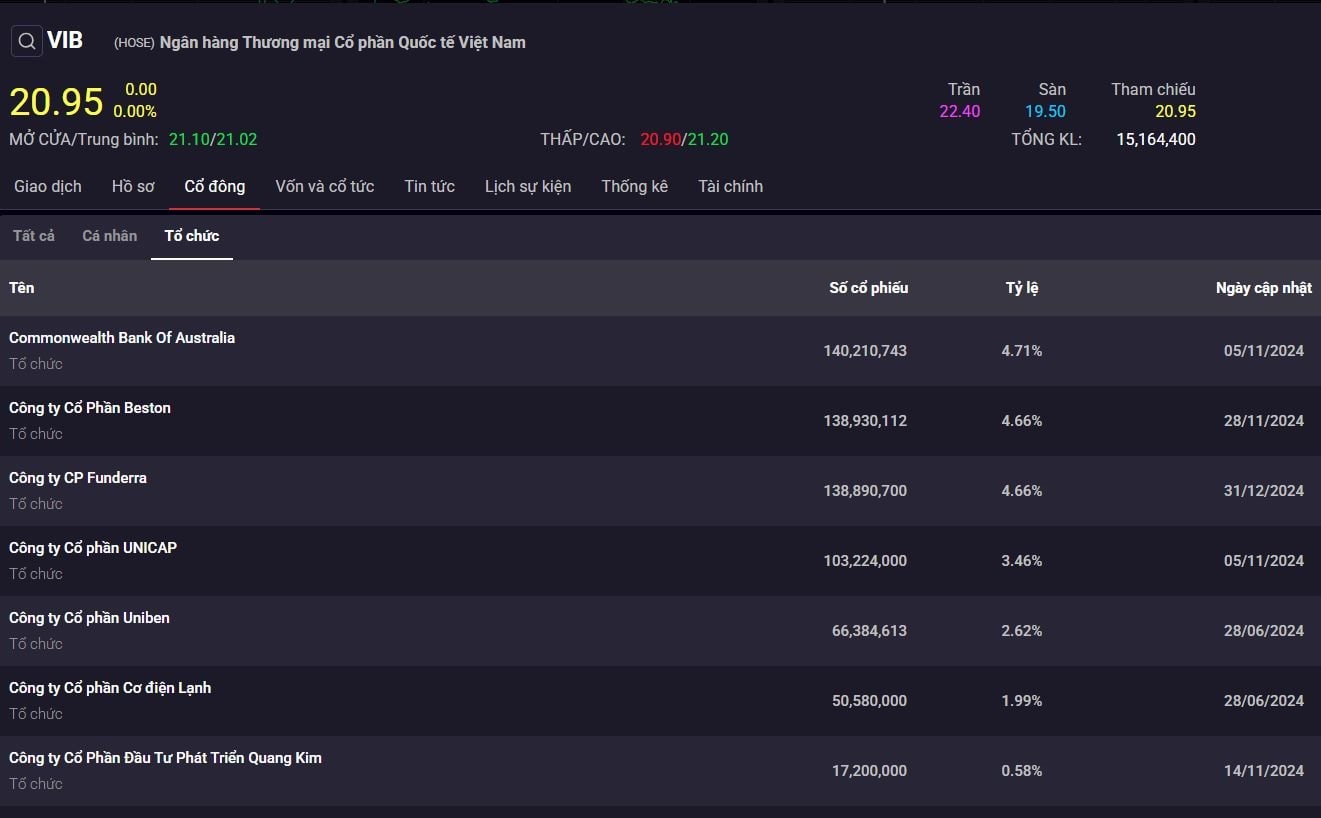
Task: Click the Tỷ lệ column header
Action: point(1022,288)
